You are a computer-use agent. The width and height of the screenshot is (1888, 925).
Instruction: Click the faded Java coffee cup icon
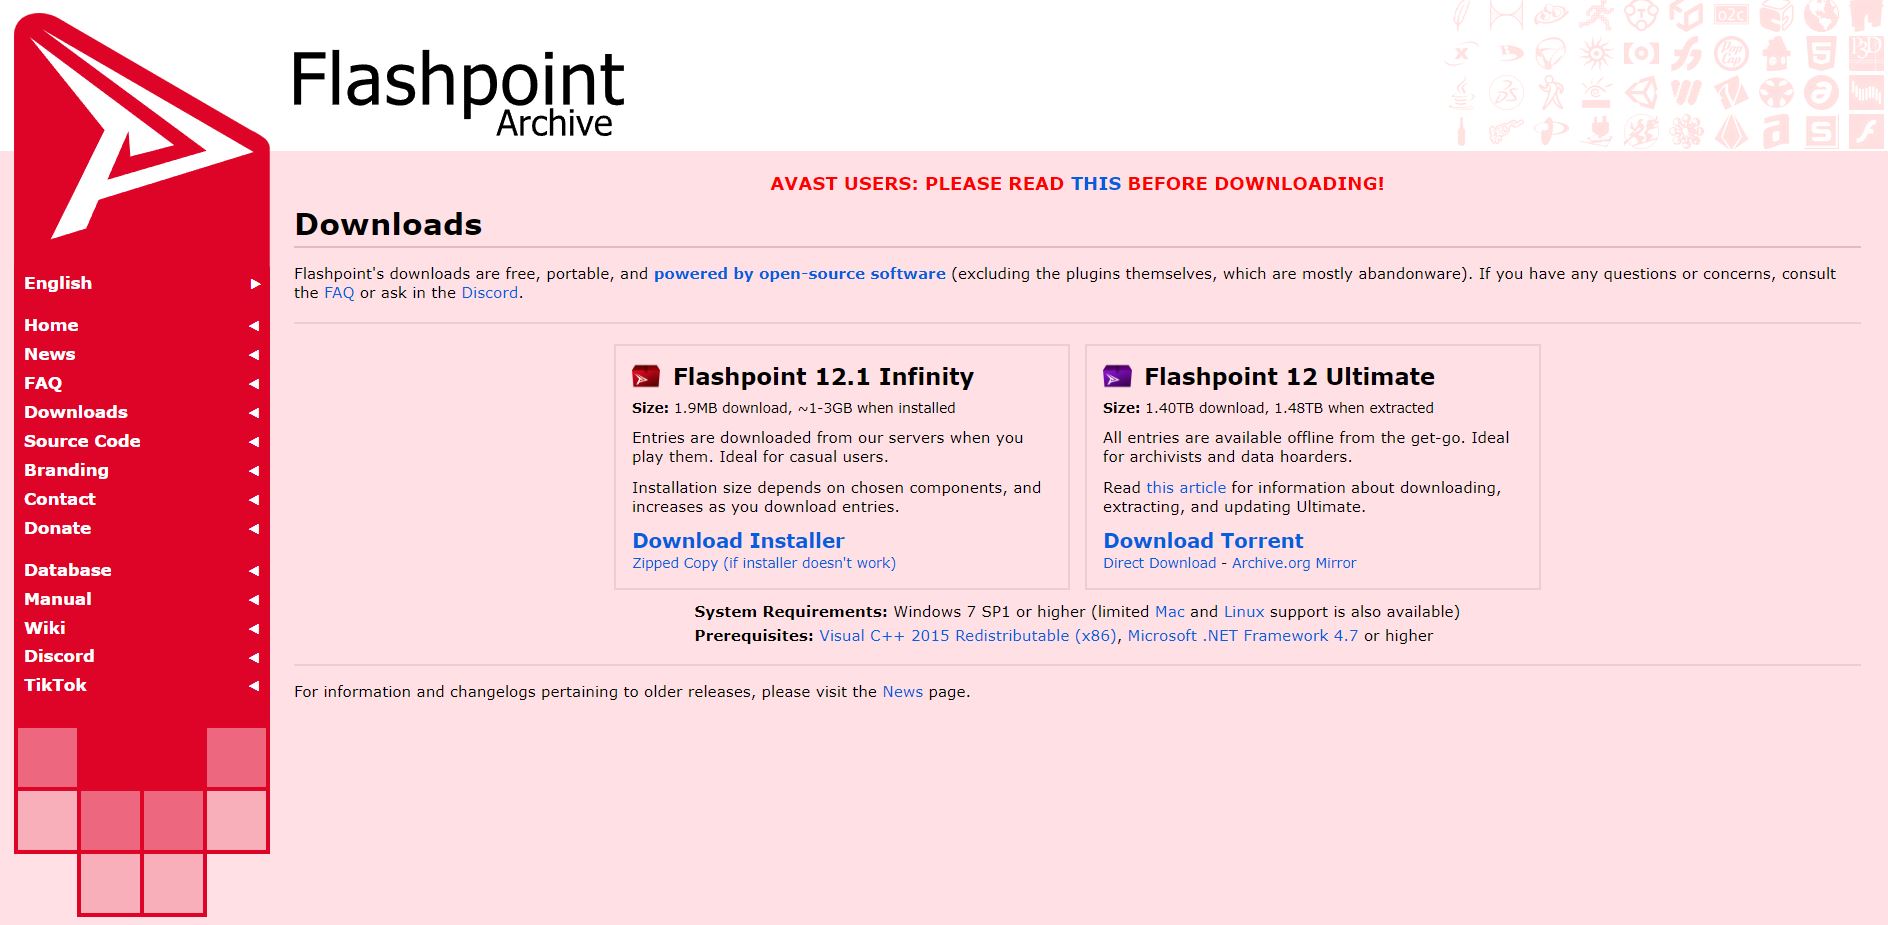coord(1462,93)
